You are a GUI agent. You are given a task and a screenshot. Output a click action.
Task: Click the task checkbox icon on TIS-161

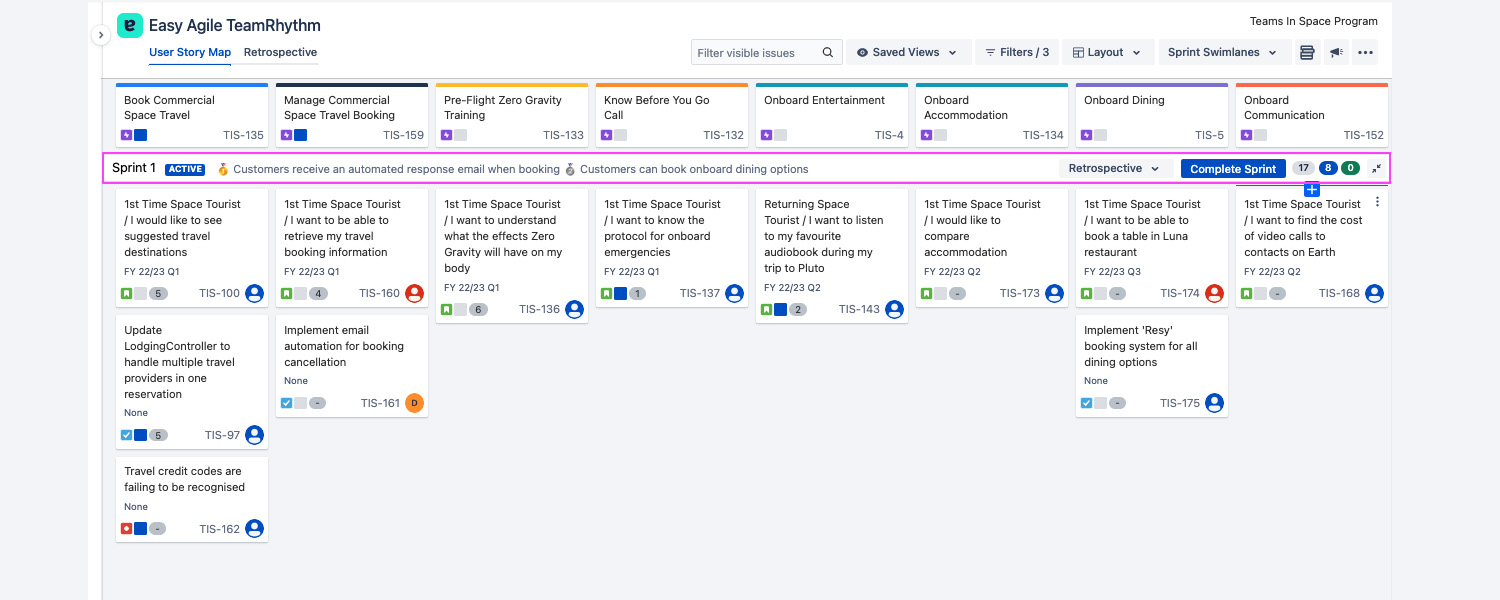pos(287,403)
